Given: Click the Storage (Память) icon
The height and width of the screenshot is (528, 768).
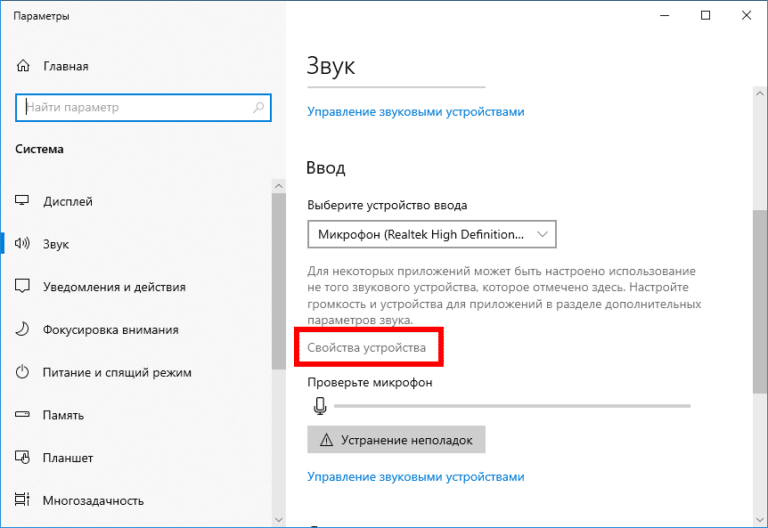Looking at the screenshot, I should tap(23, 415).
